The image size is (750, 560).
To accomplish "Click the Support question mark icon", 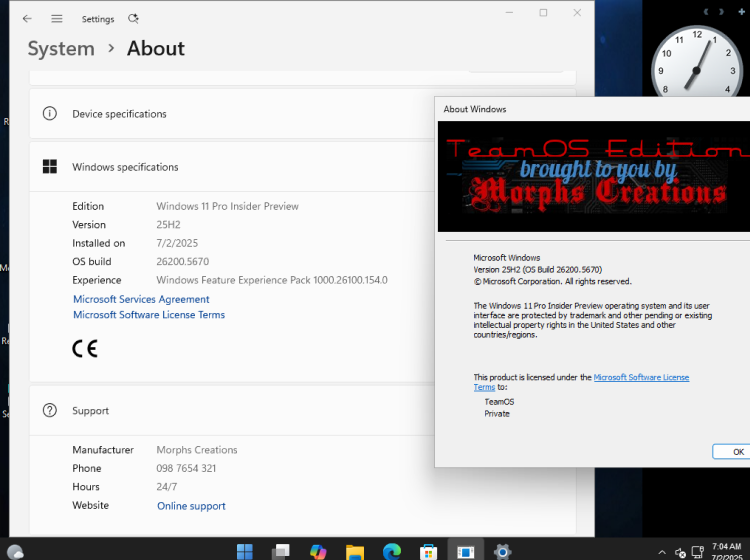I will 50,410.
